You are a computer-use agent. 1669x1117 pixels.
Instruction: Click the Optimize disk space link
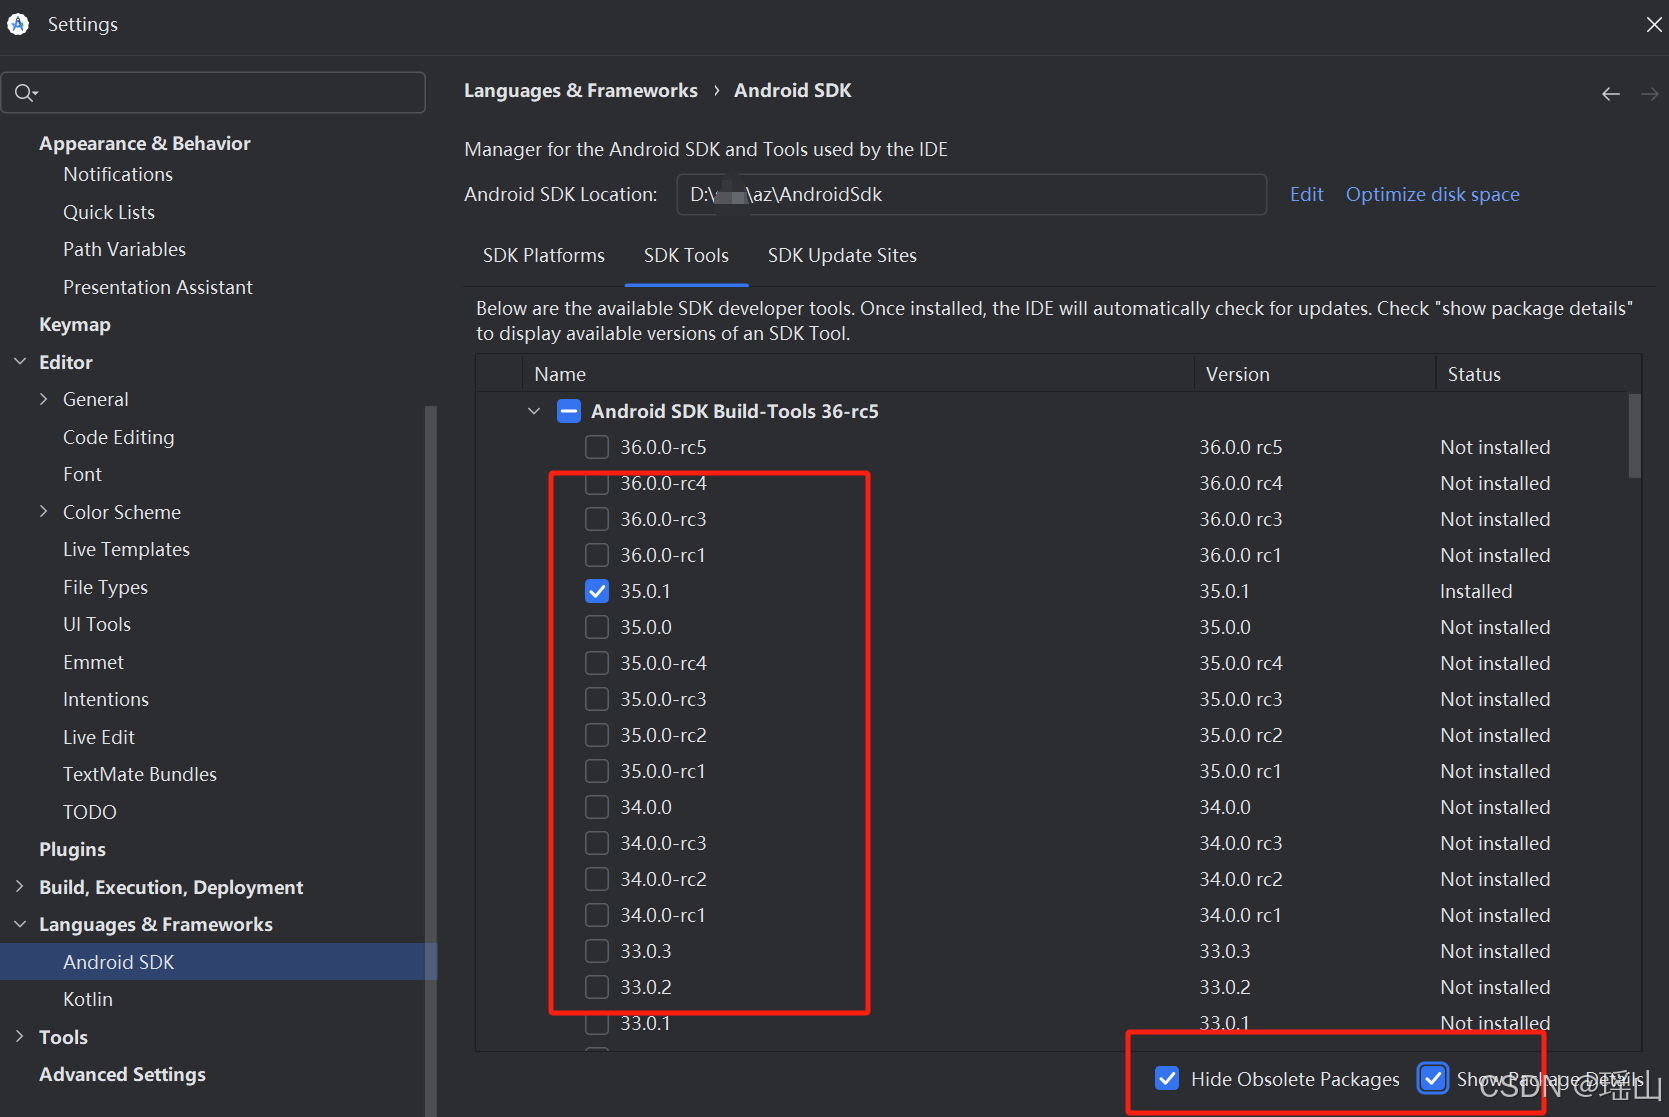coord(1432,194)
